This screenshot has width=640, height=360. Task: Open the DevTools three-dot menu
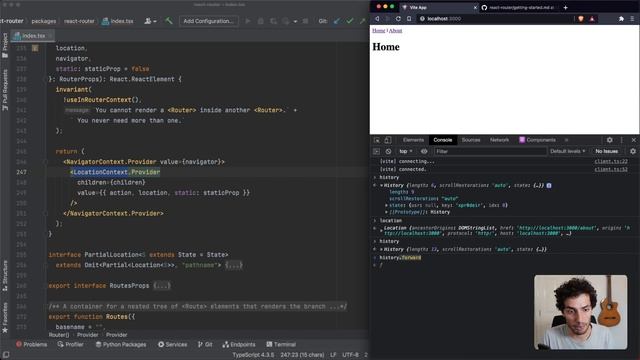[622, 140]
